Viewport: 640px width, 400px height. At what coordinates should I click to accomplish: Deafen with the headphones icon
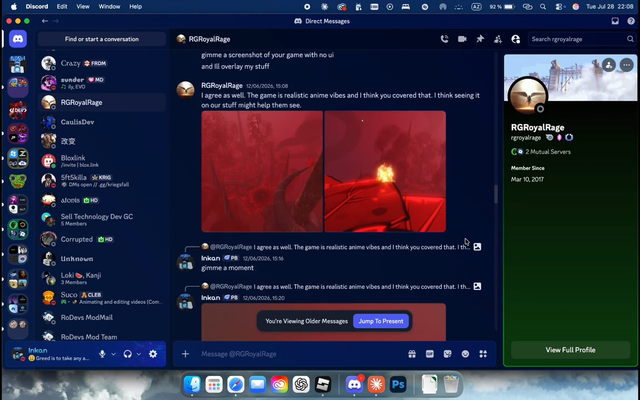128,354
